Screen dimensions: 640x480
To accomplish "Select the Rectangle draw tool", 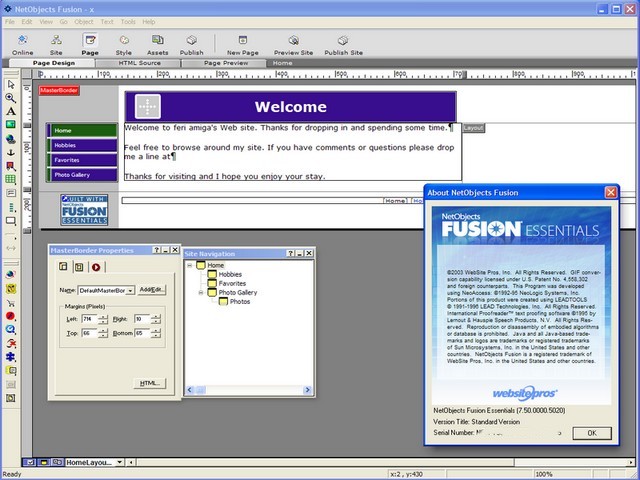I will (11, 221).
